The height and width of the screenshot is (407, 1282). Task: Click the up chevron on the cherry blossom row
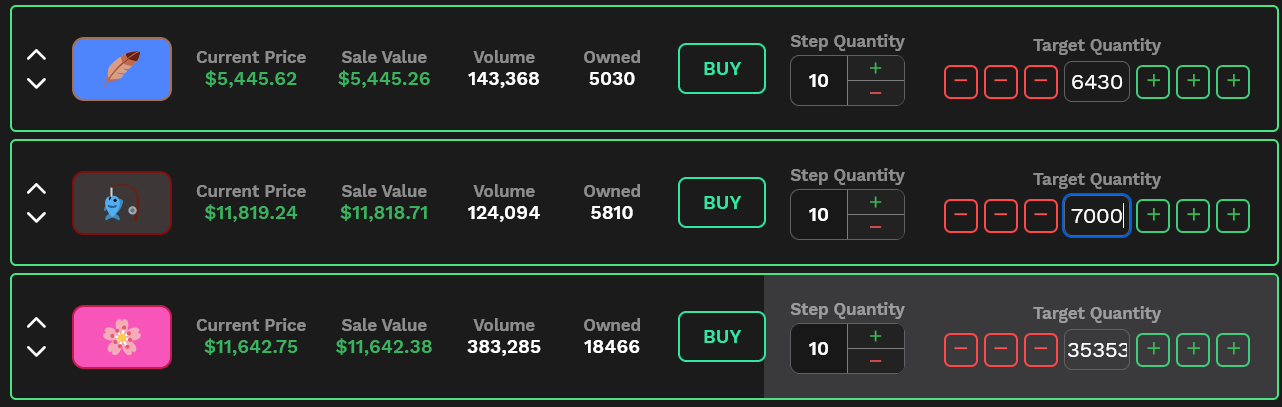36,323
